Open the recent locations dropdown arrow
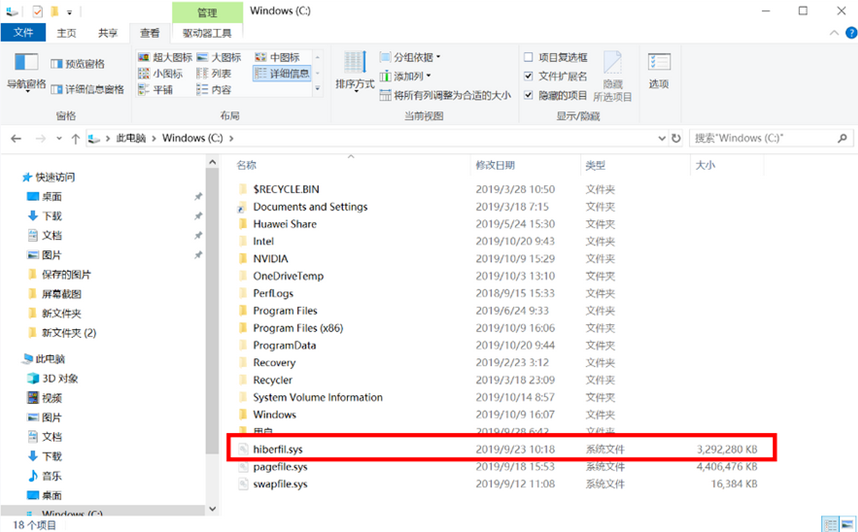The height and width of the screenshot is (532, 858). (59, 138)
